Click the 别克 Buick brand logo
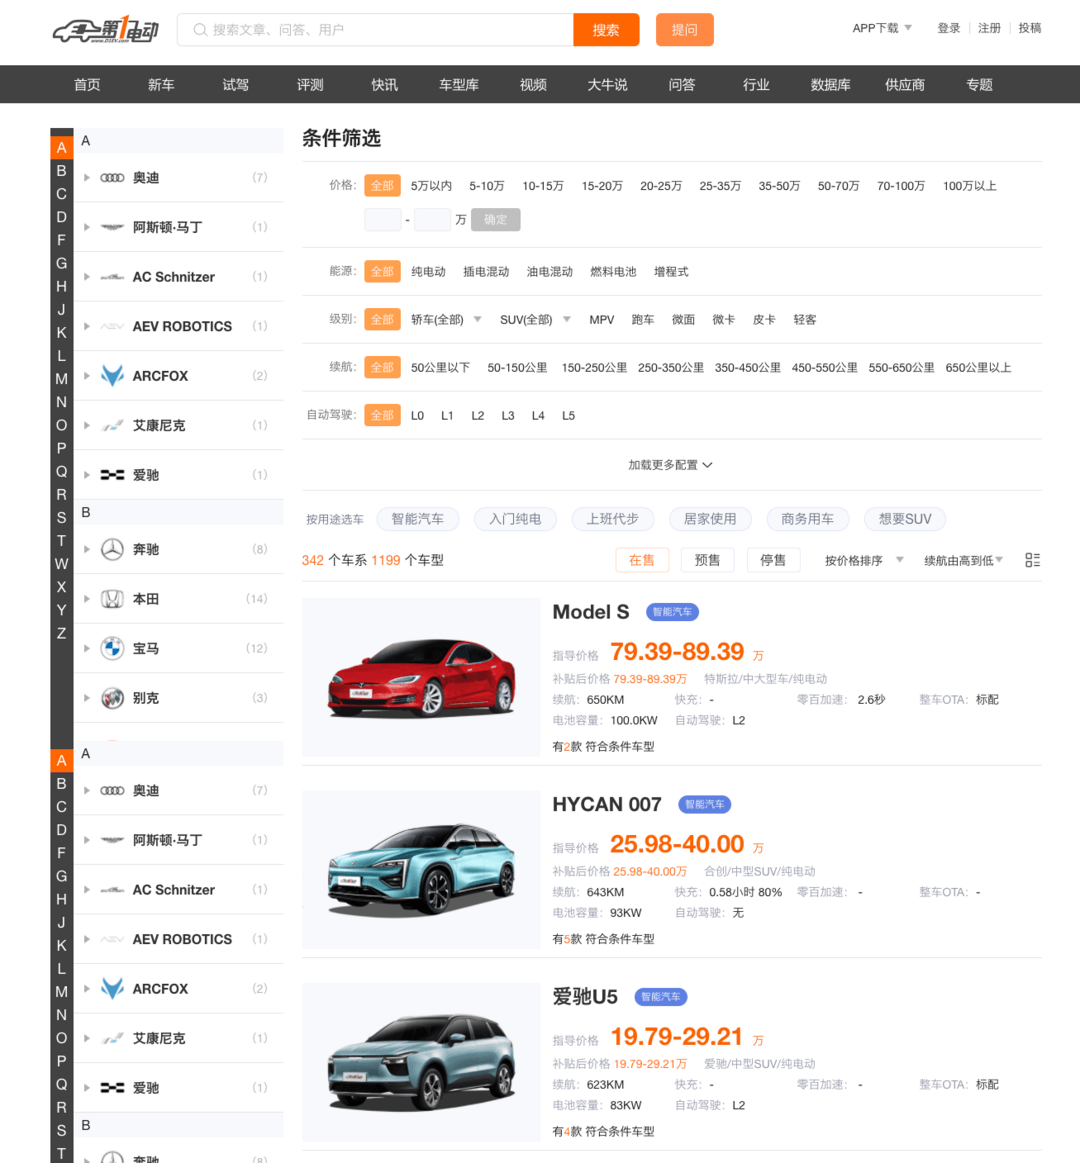 pos(112,698)
